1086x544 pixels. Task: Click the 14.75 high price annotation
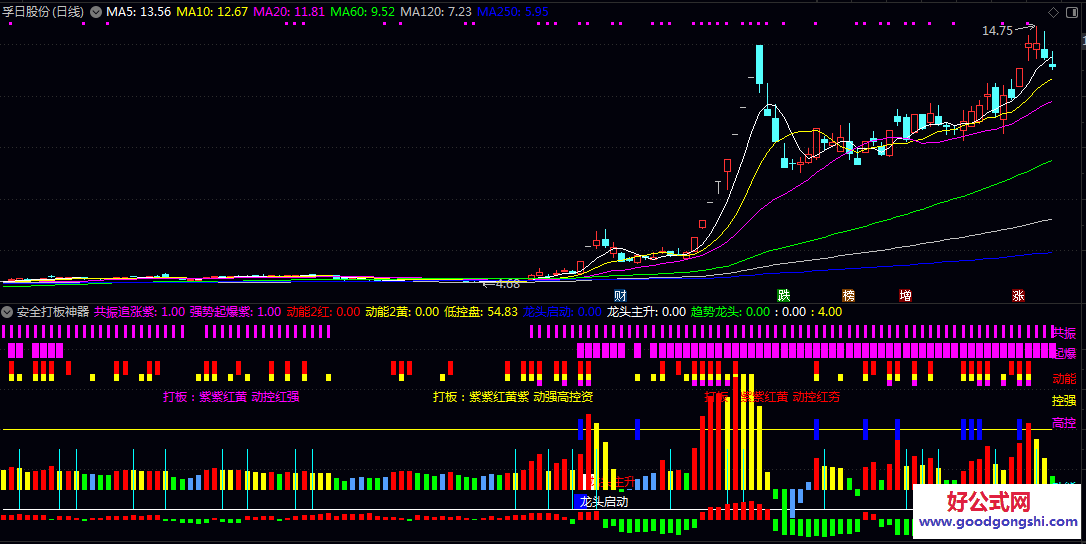coord(997,30)
